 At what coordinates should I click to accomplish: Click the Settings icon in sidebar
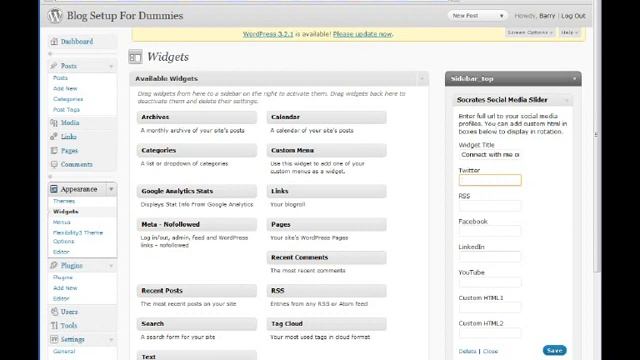(54, 340)
